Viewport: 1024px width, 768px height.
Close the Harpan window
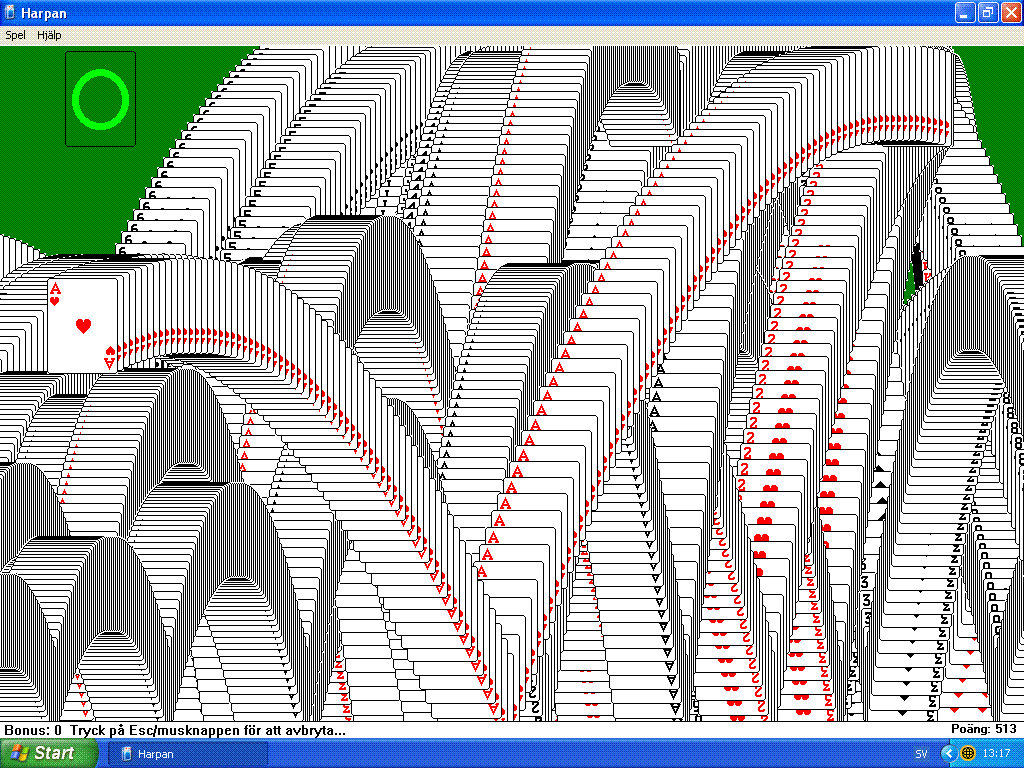[x=1009, y=12]
